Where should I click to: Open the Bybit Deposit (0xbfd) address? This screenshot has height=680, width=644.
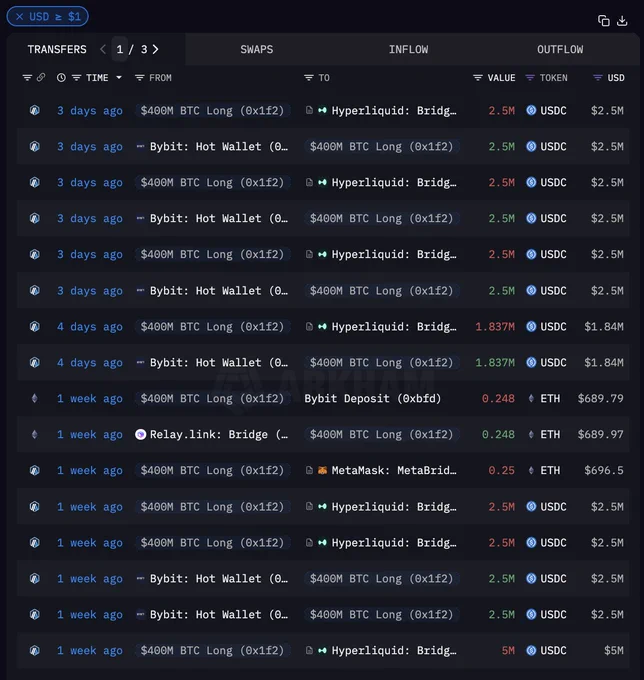(373, 399)
